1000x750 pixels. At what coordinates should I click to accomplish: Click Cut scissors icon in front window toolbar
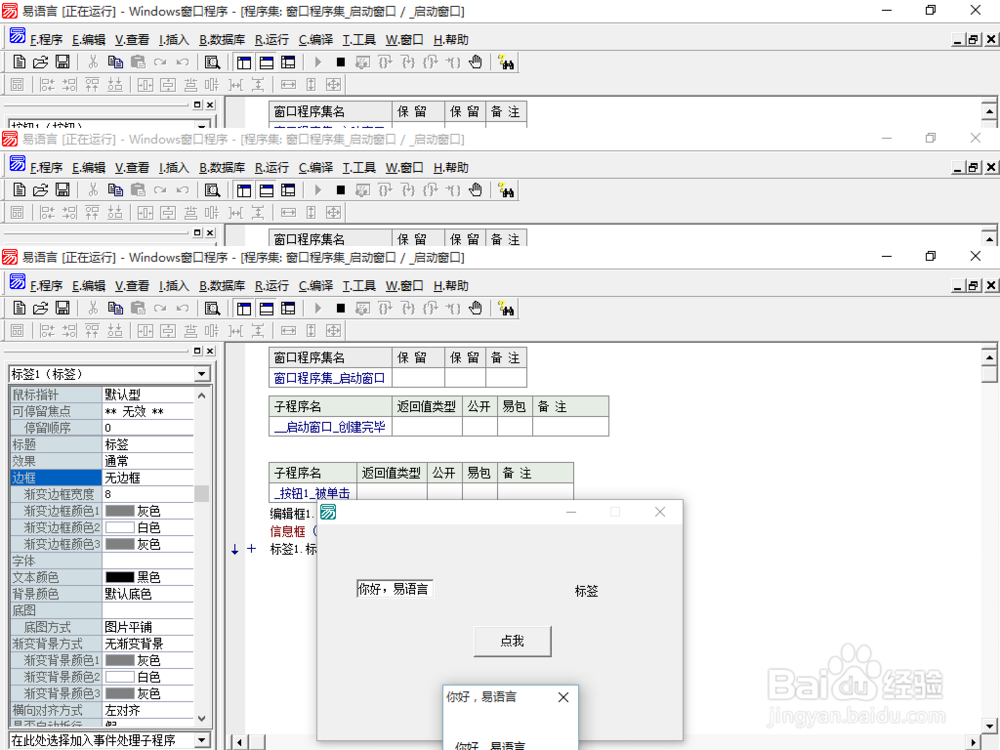pos(93,309)
